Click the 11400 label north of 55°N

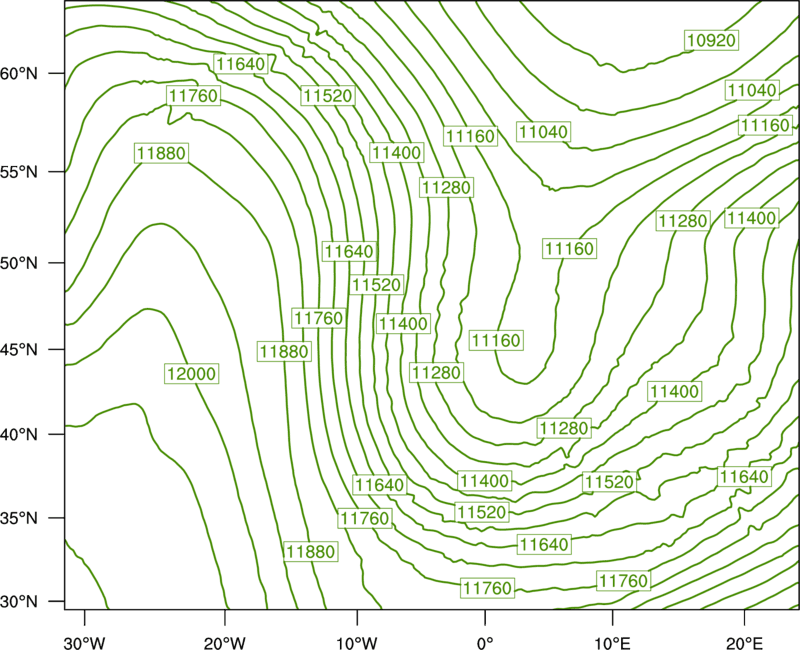point(396,152)
